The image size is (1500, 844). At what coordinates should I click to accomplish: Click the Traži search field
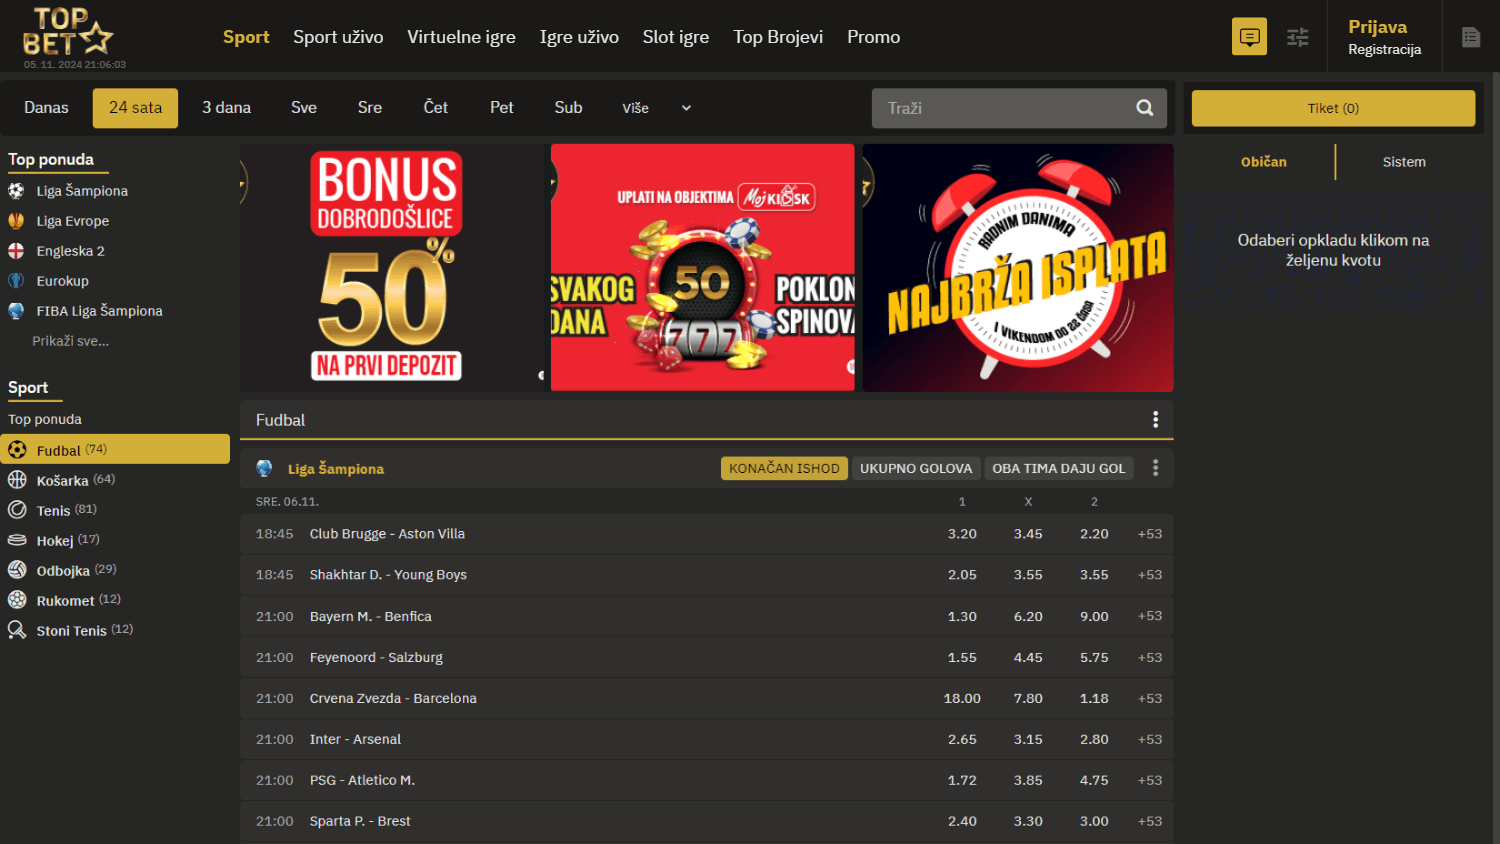pyautogui.click(x=1019, y=108)
